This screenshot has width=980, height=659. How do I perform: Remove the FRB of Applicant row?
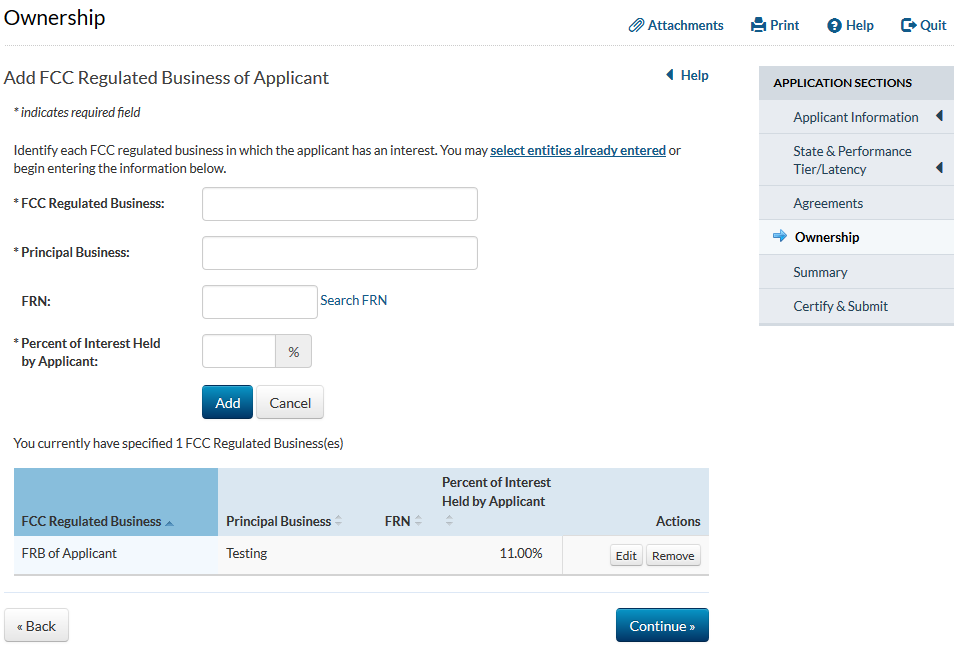[673, 556]
